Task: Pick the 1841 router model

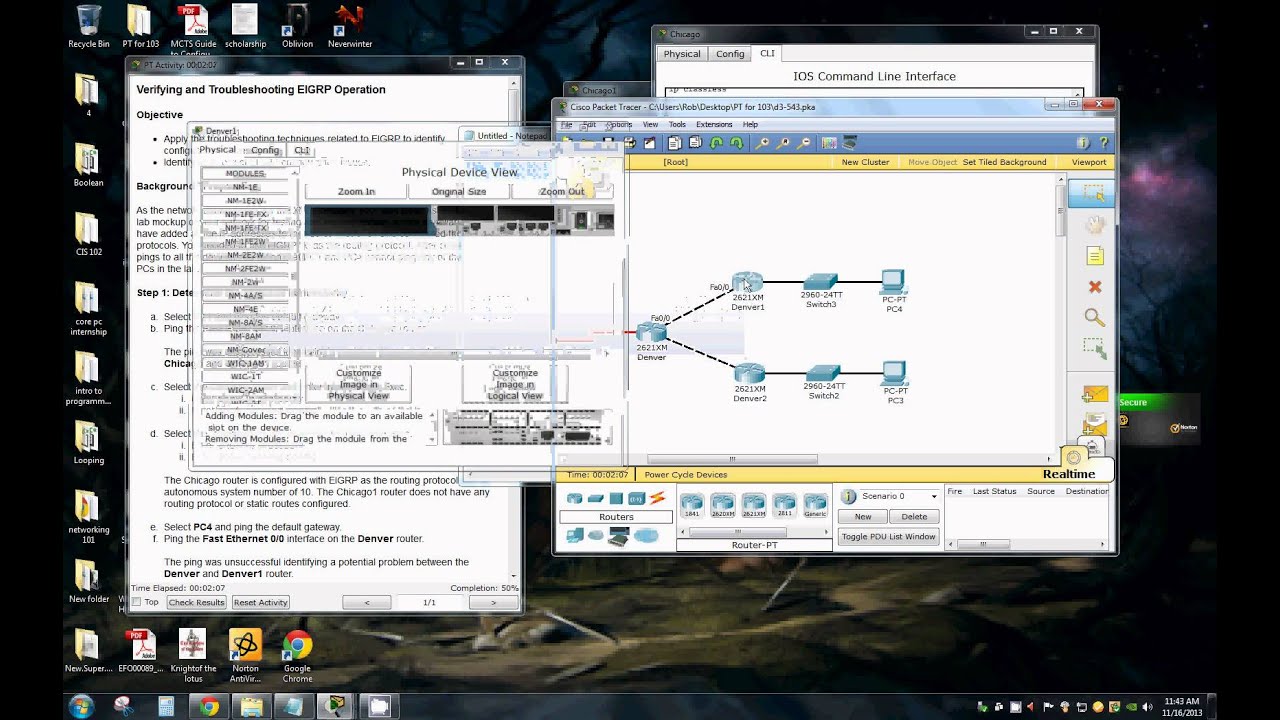Action: click(691, 505)
